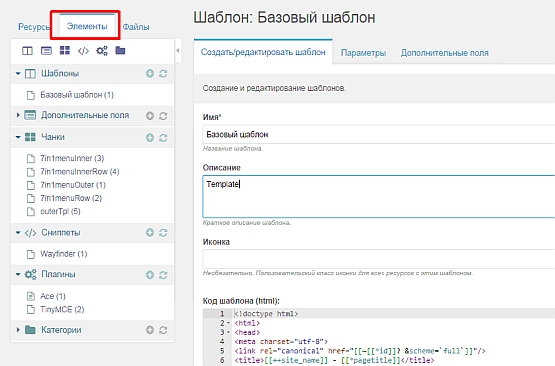The width and height of the screenshot is (555, 366).
Task: Fold the head tag on line 3
Action: point(228,332)
